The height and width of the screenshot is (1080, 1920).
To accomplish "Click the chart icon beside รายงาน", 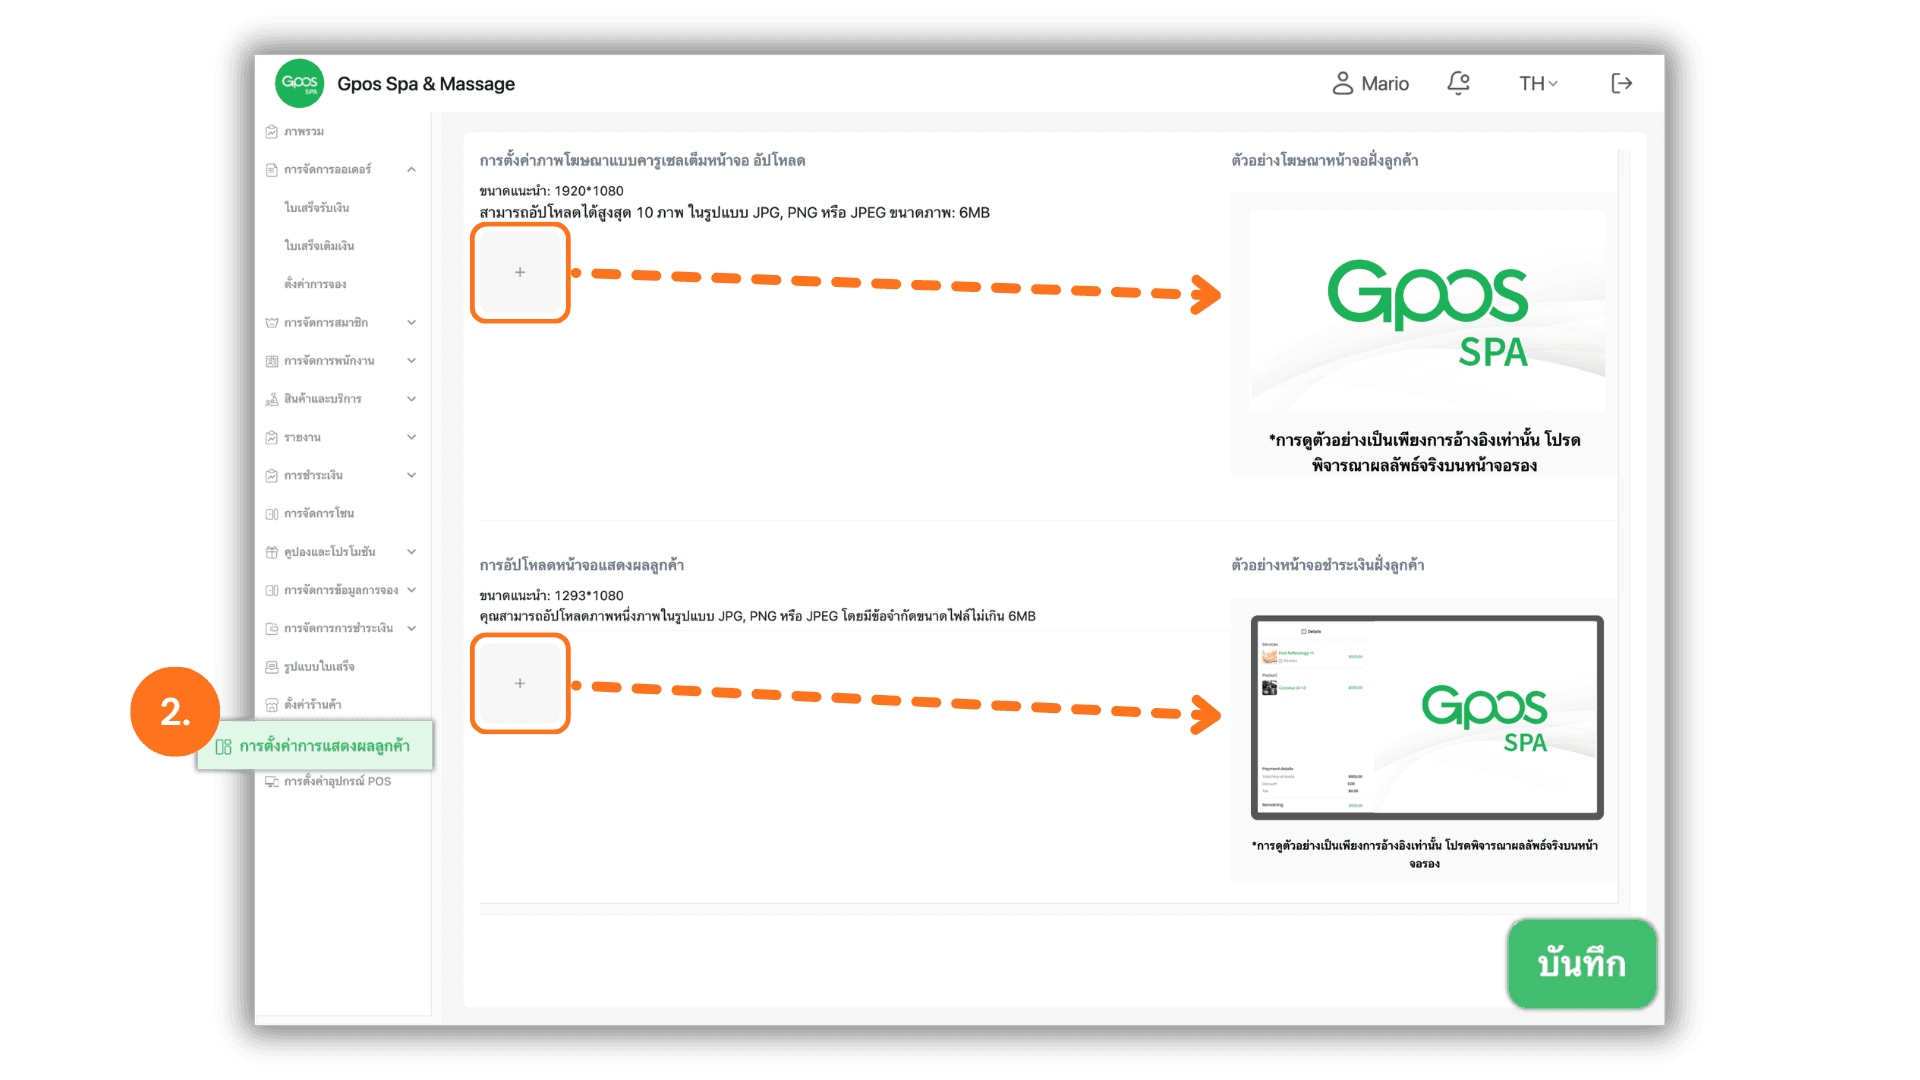I will (x=271, y=438).
